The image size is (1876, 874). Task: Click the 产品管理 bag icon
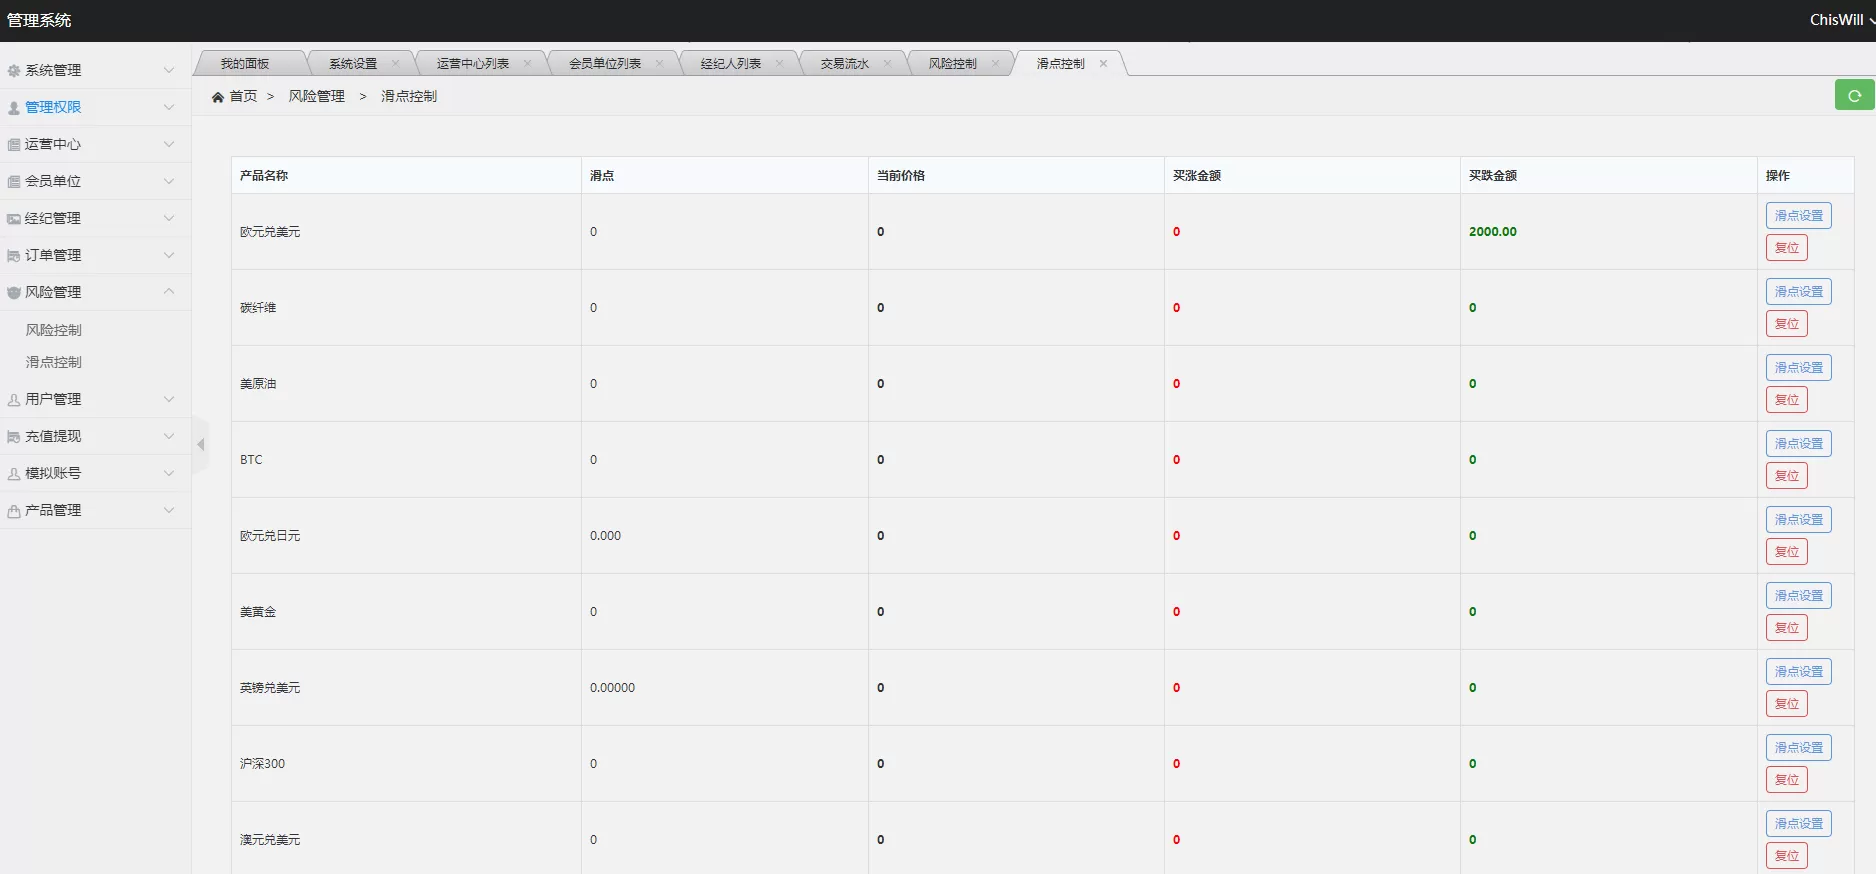click(14, 511)
